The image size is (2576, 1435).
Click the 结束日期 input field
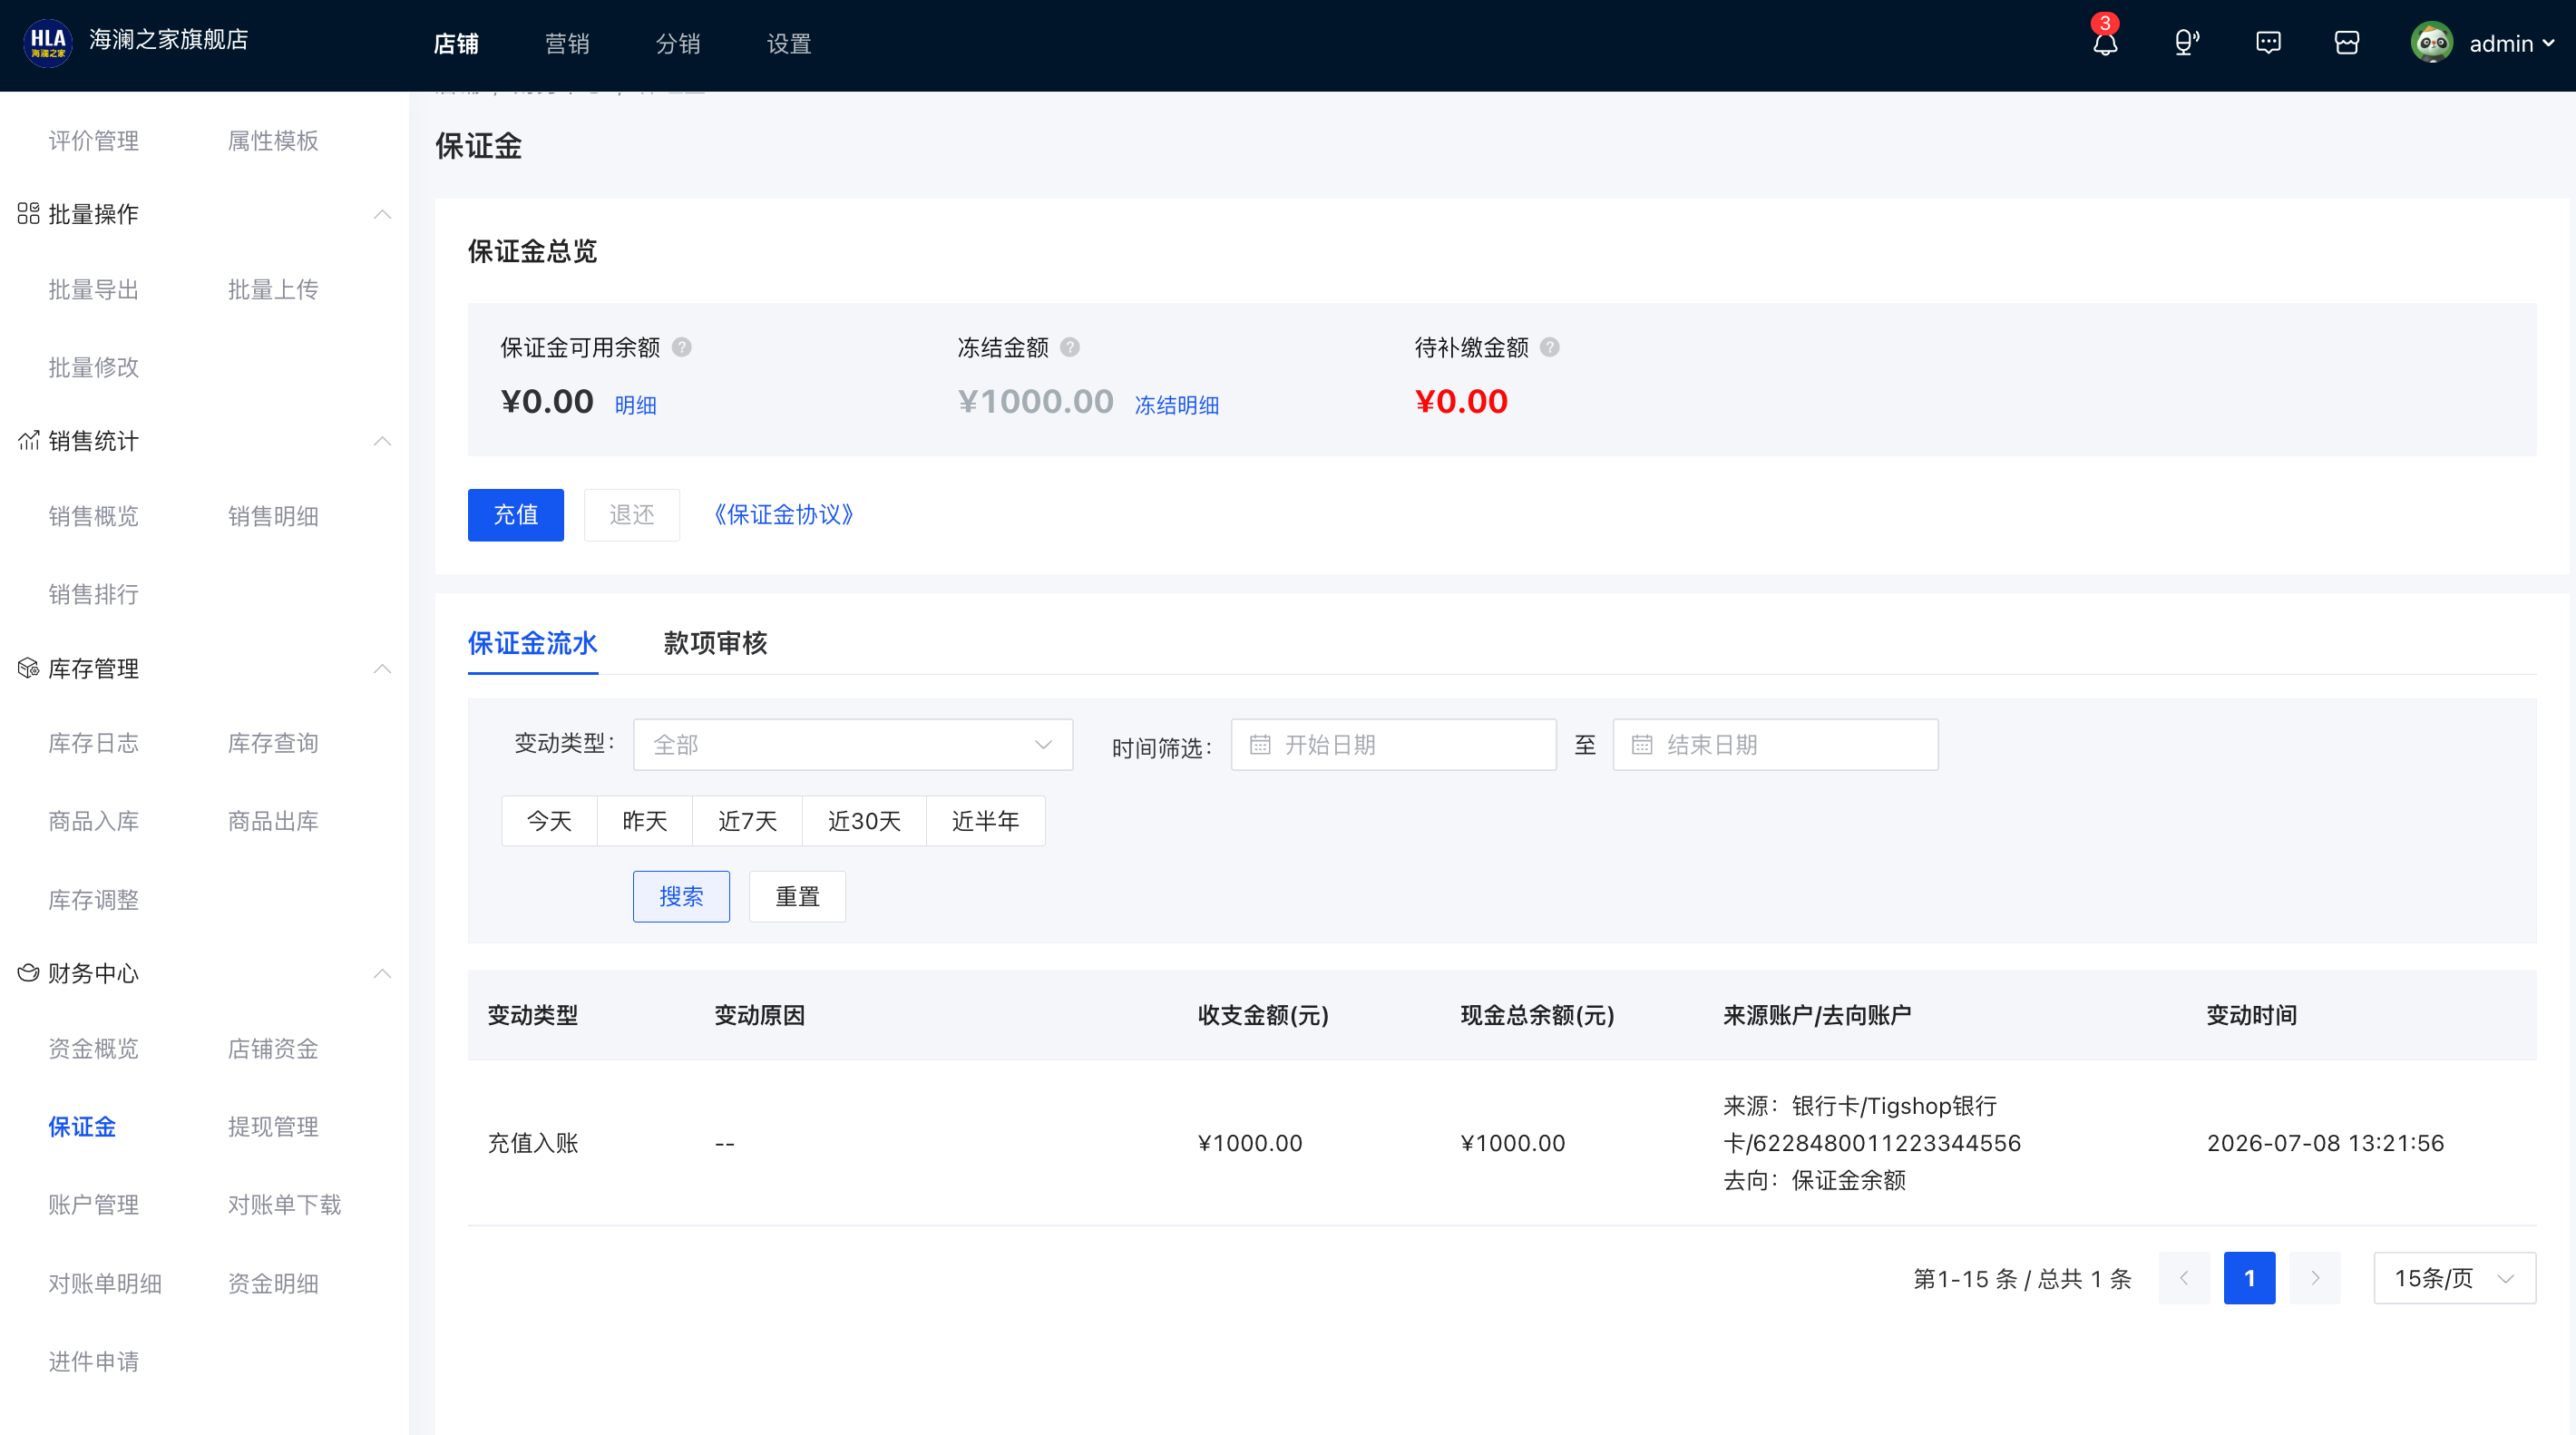[x=1776, y=745]
